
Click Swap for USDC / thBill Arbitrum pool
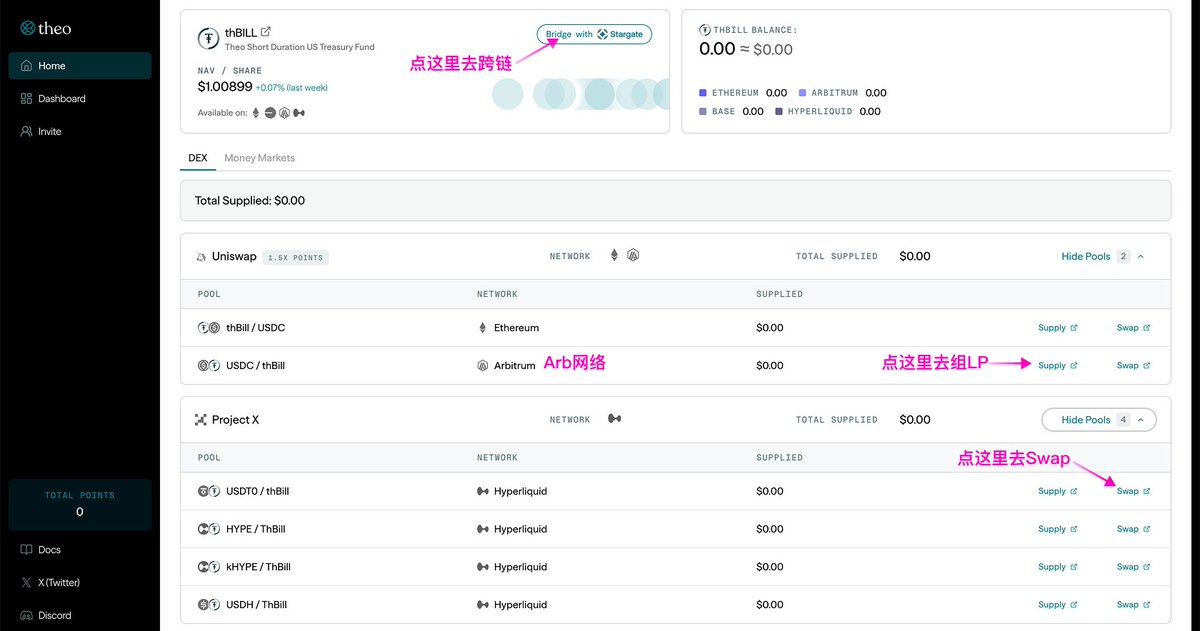(1133, 366)
